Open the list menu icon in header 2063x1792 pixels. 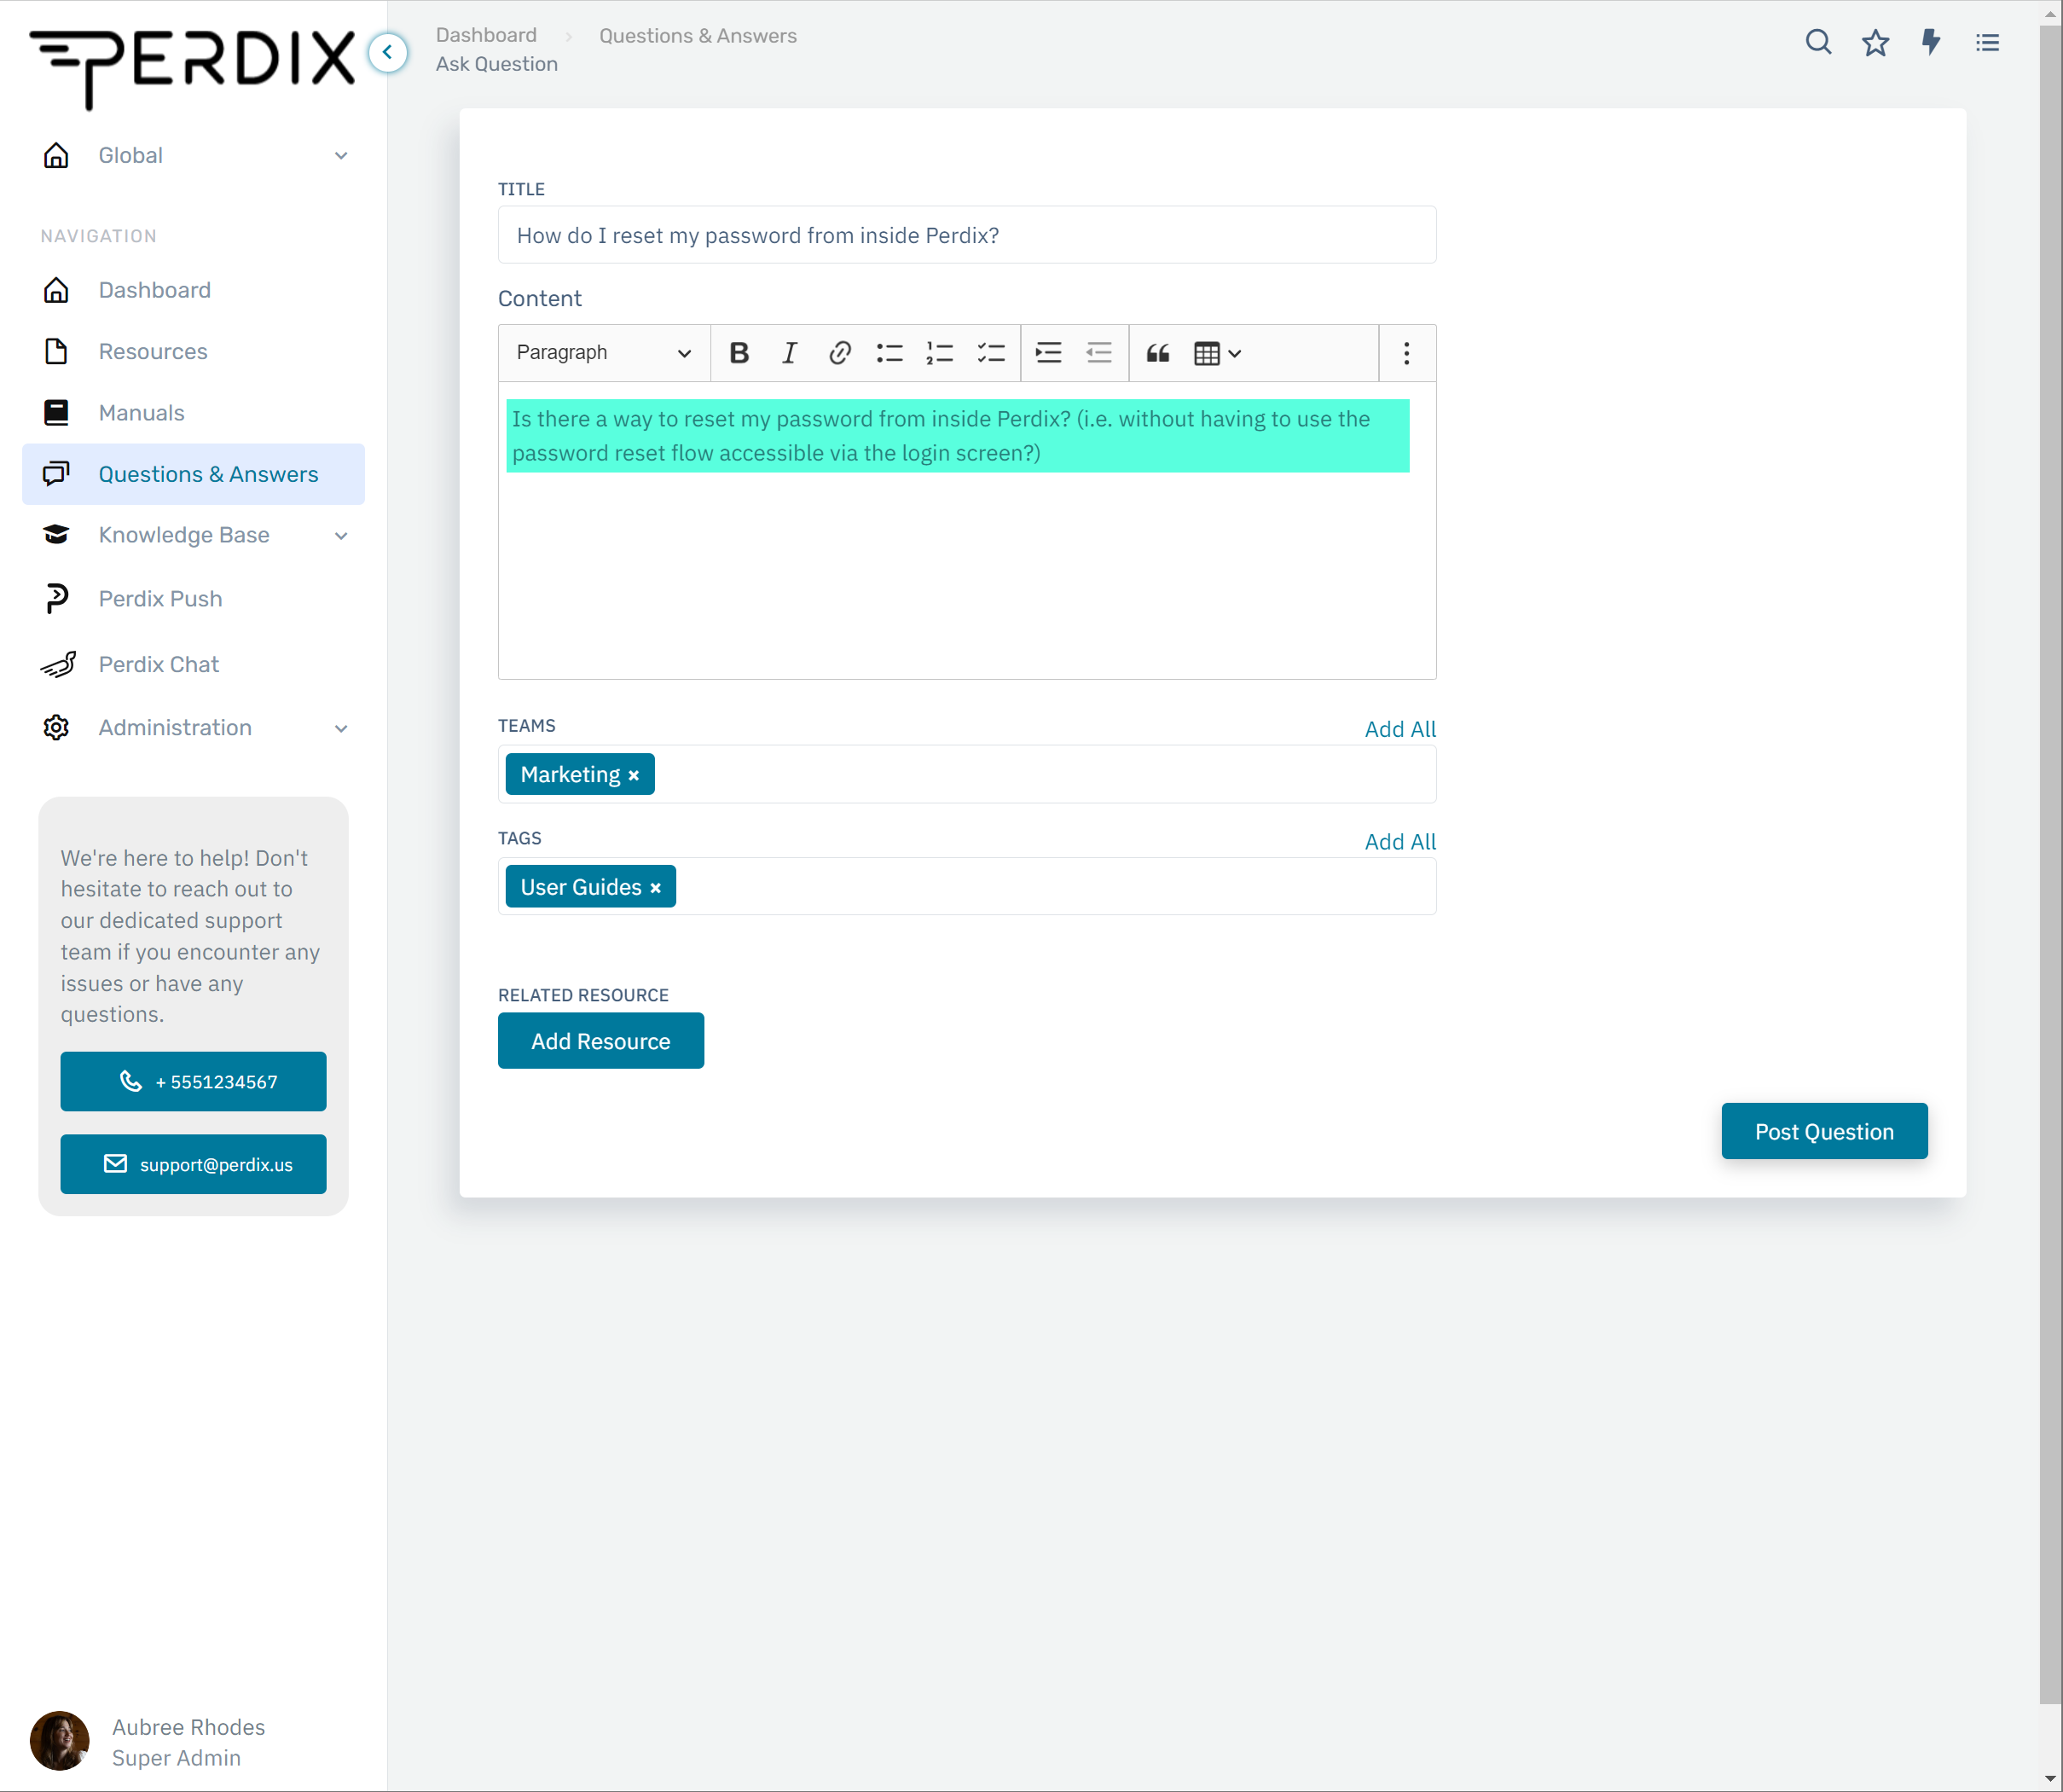coord(1987,42)
